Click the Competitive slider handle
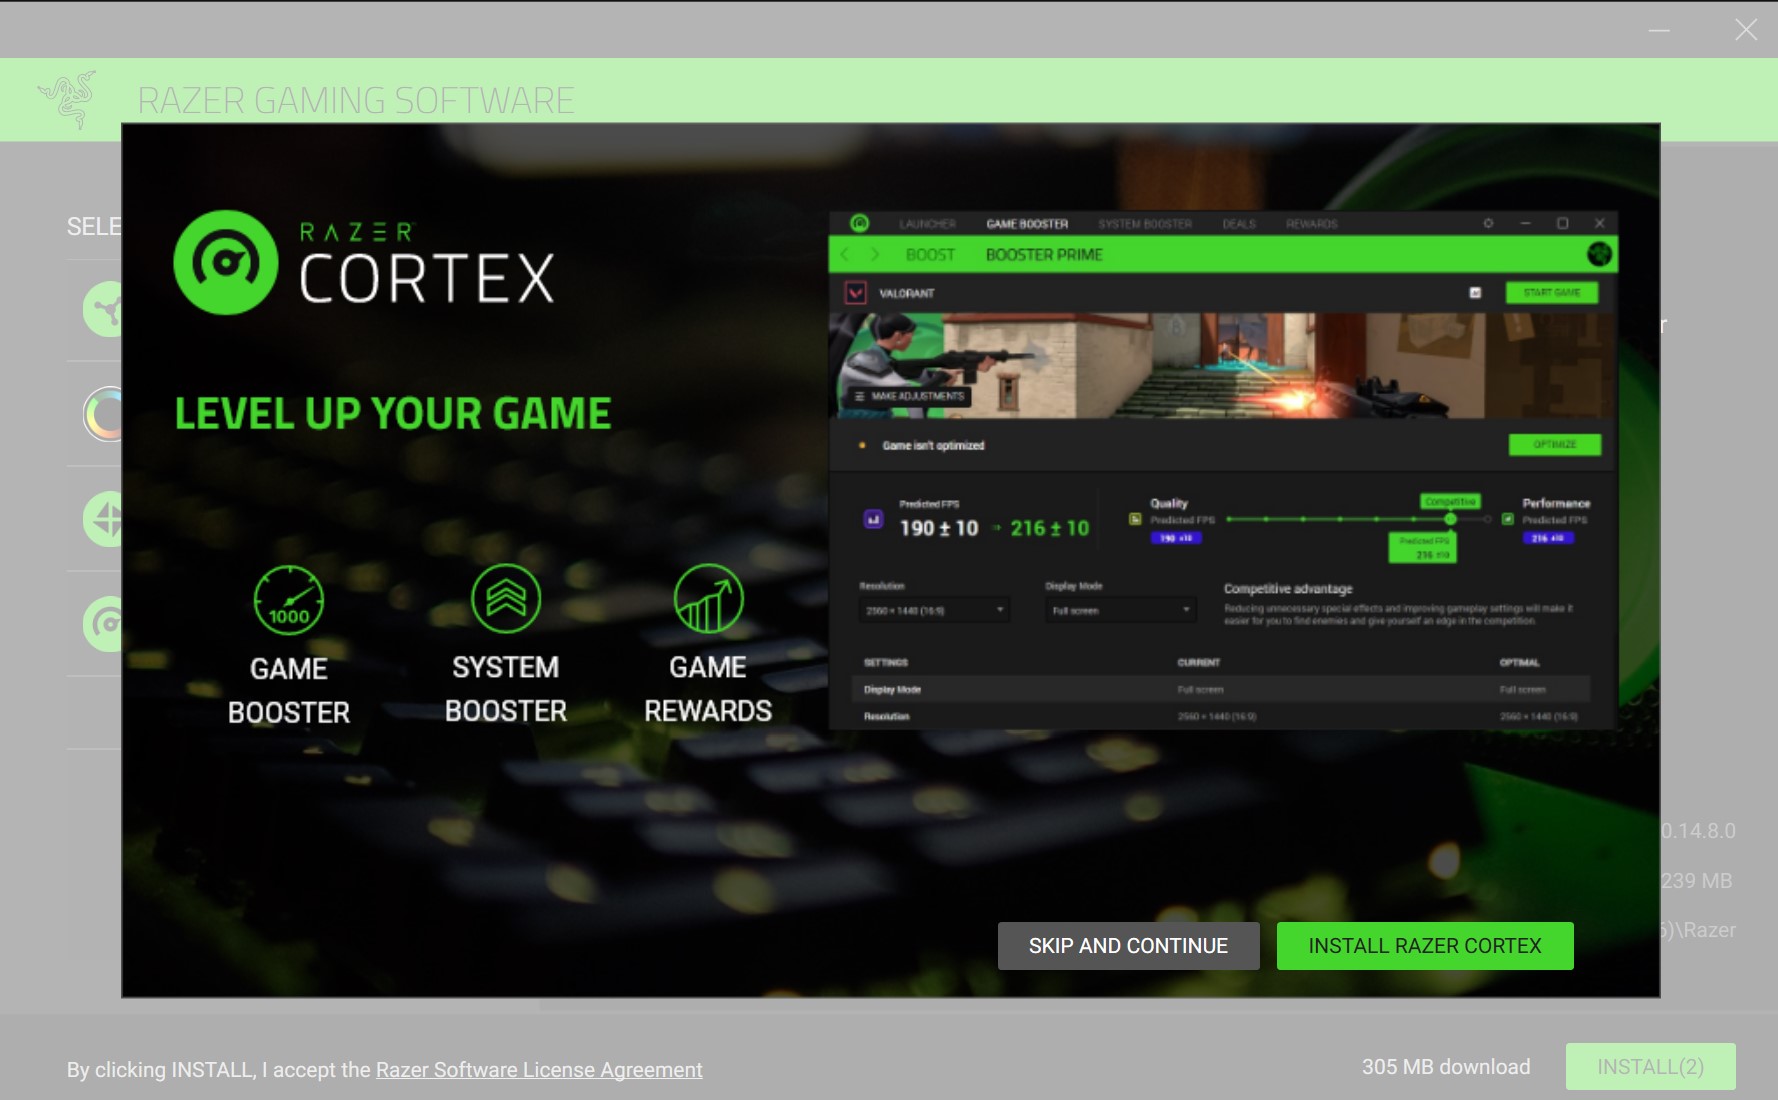 click(x=1450, y=519)
